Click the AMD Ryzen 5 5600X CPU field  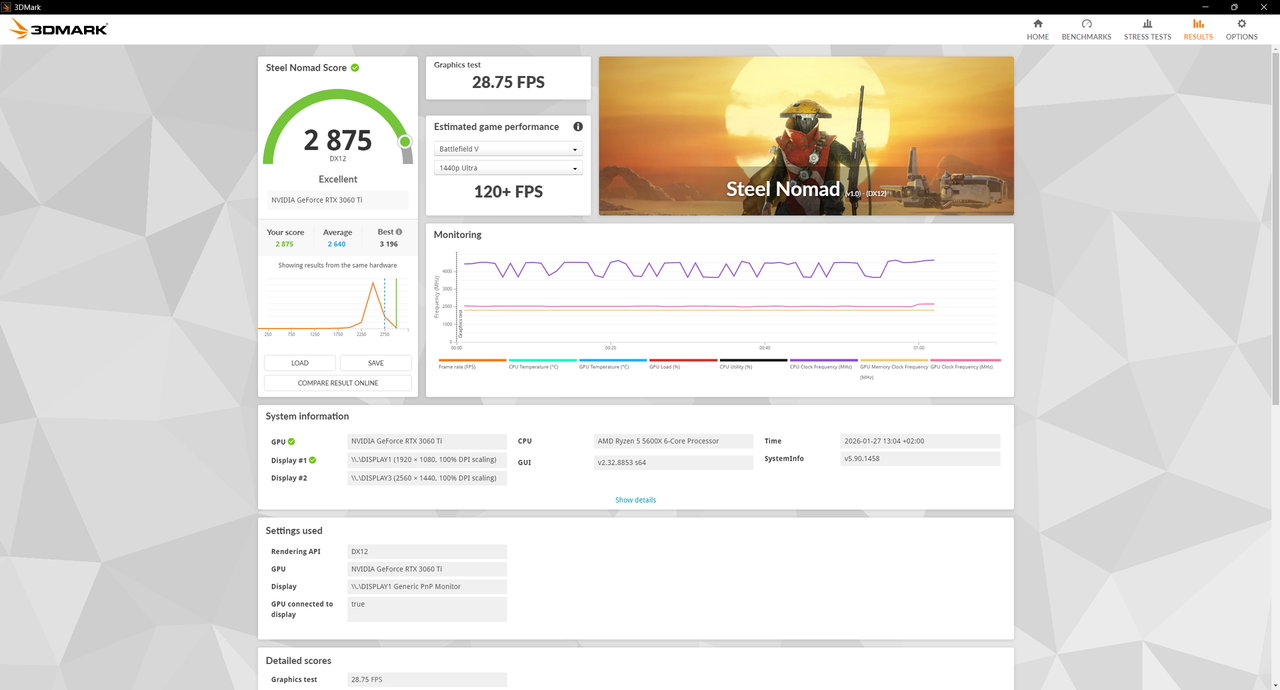673,441
